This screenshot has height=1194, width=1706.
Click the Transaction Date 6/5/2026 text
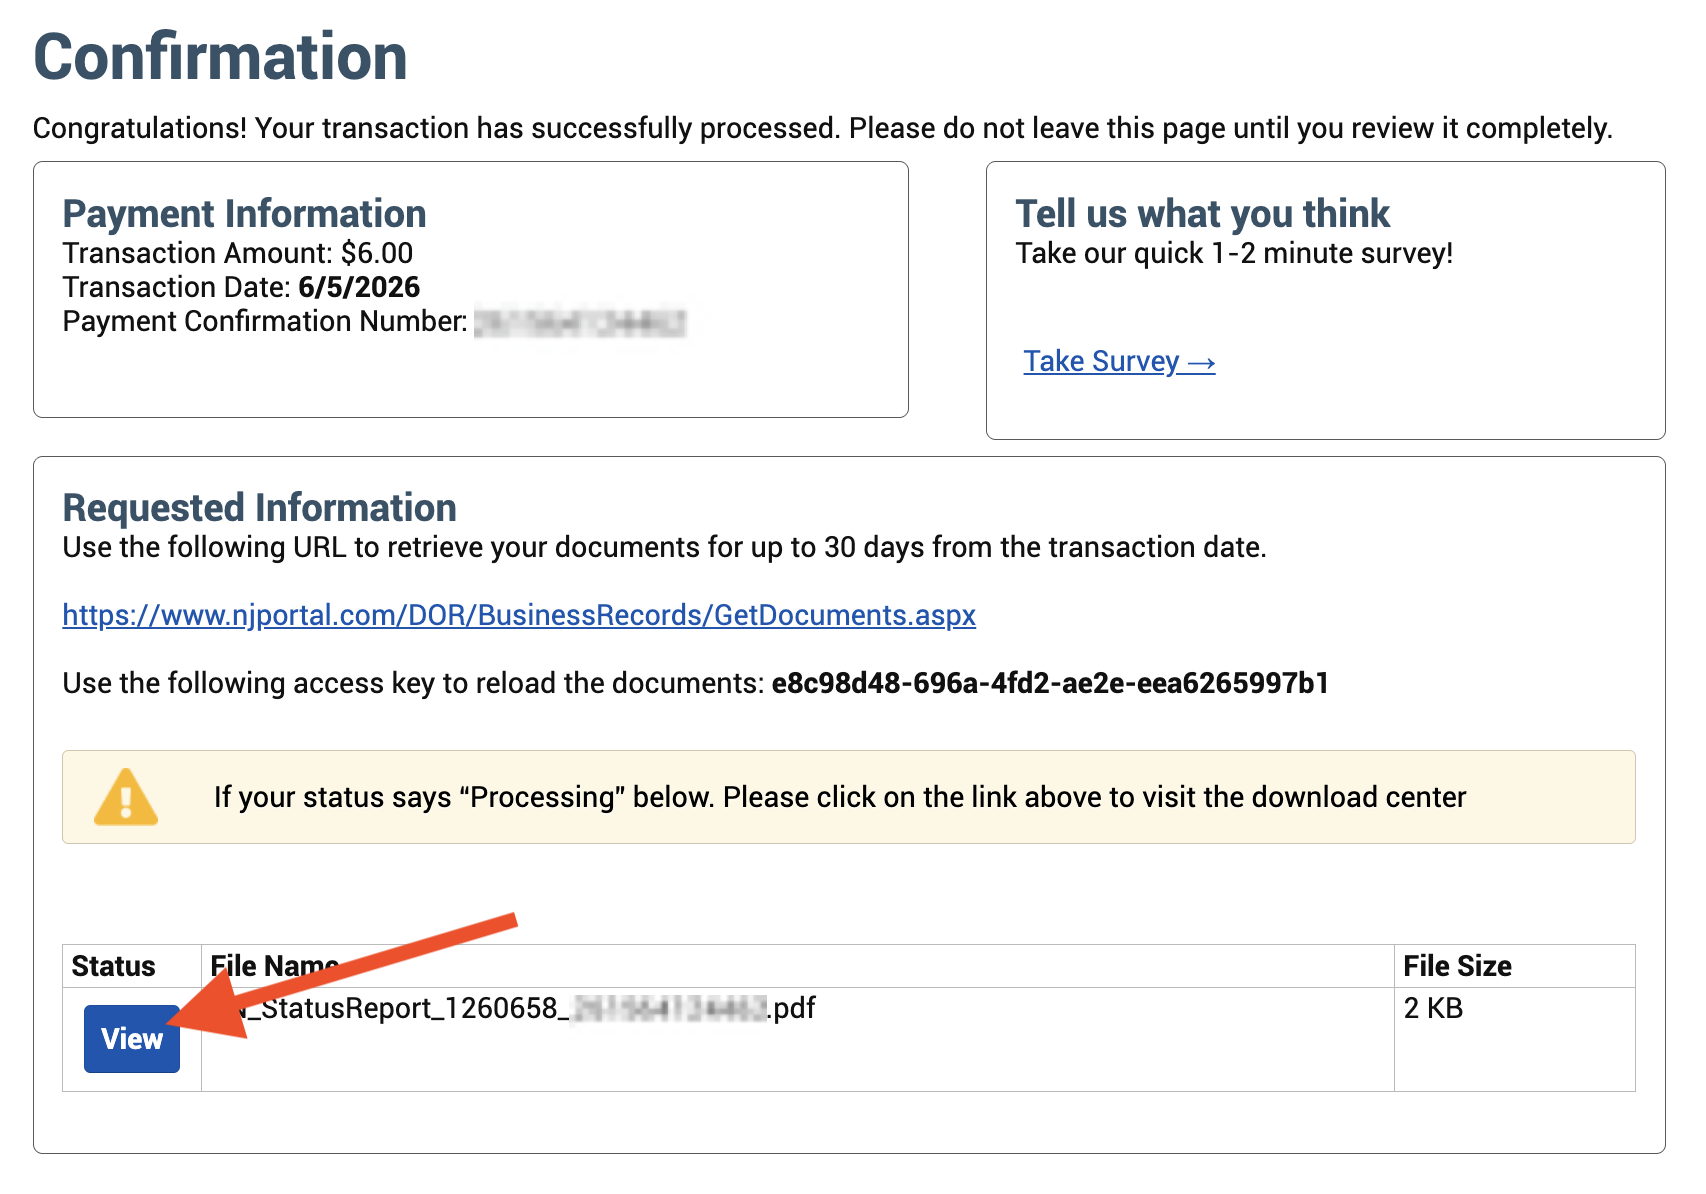coord(241,287)
